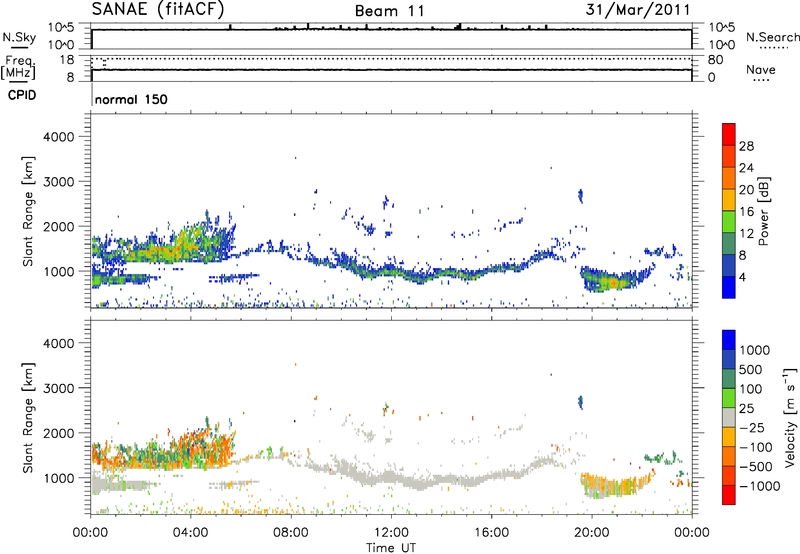The image size is (800, 554).
Task: Click the red bottom segment of the Velocity colorbar
Action: pos(729,495)
